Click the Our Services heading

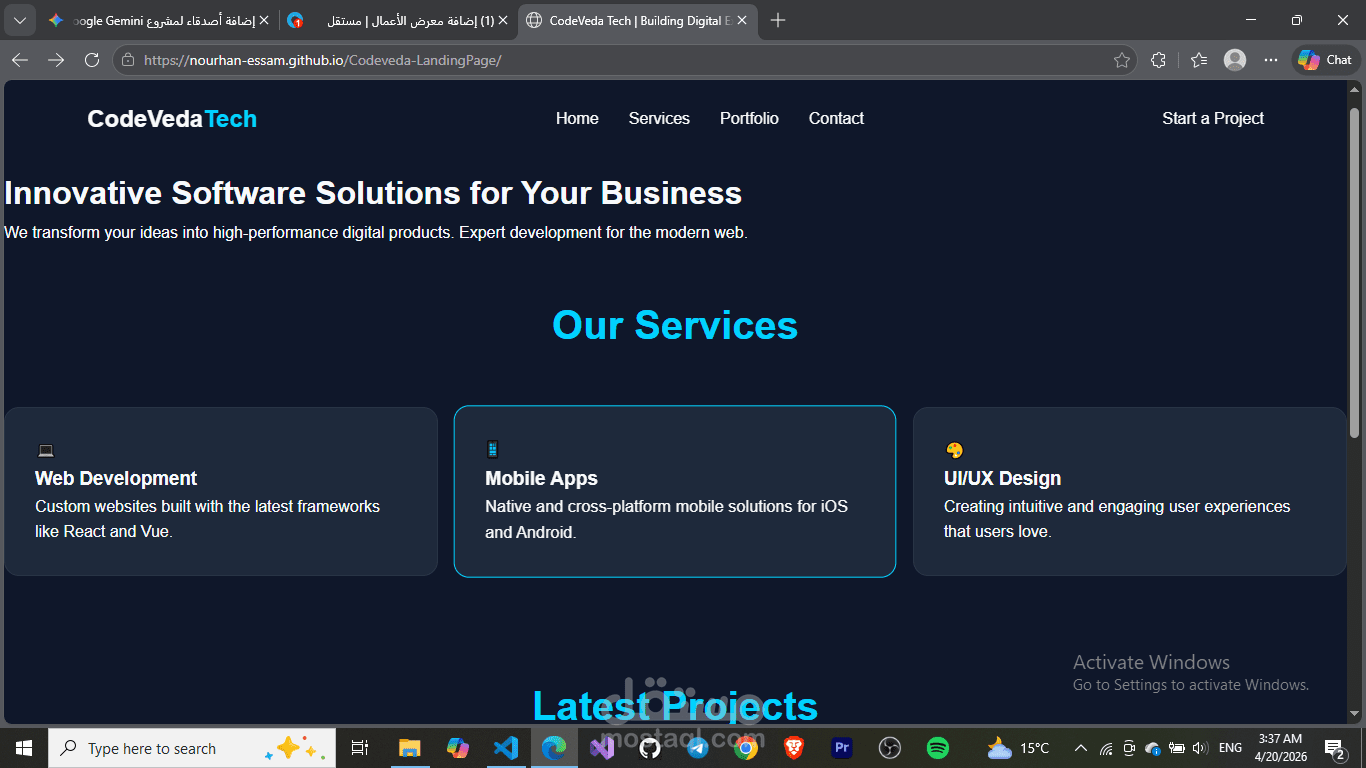point(675,325)
